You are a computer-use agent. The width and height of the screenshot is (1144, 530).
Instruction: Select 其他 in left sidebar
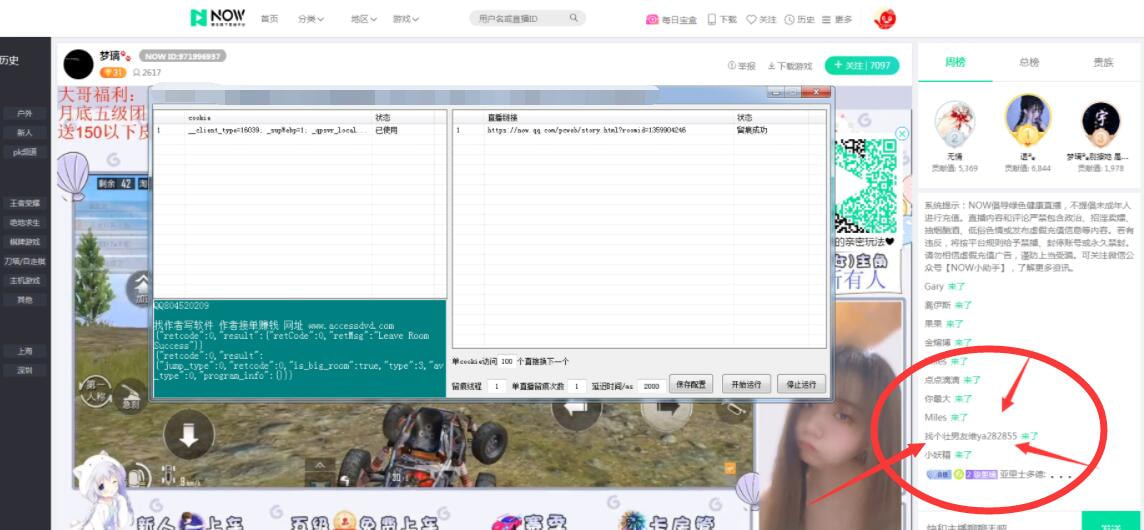[25, 300]
